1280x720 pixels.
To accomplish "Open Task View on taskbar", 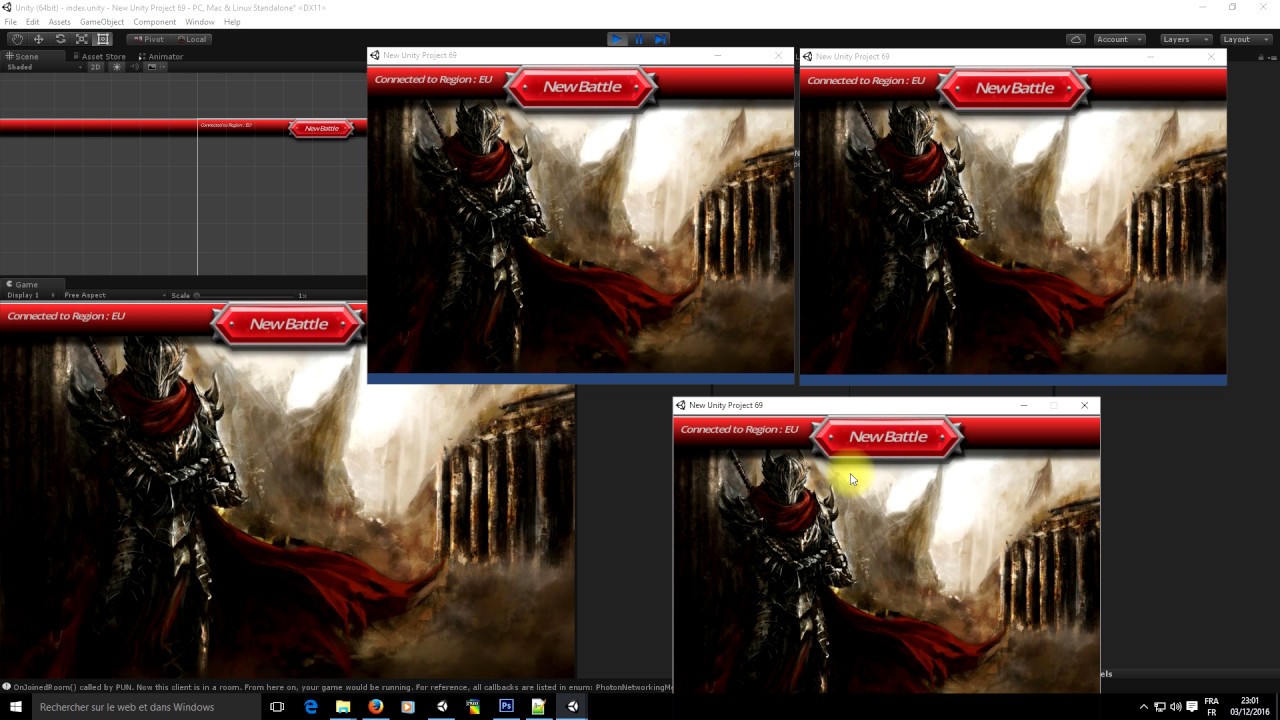I will click(277, 707).
